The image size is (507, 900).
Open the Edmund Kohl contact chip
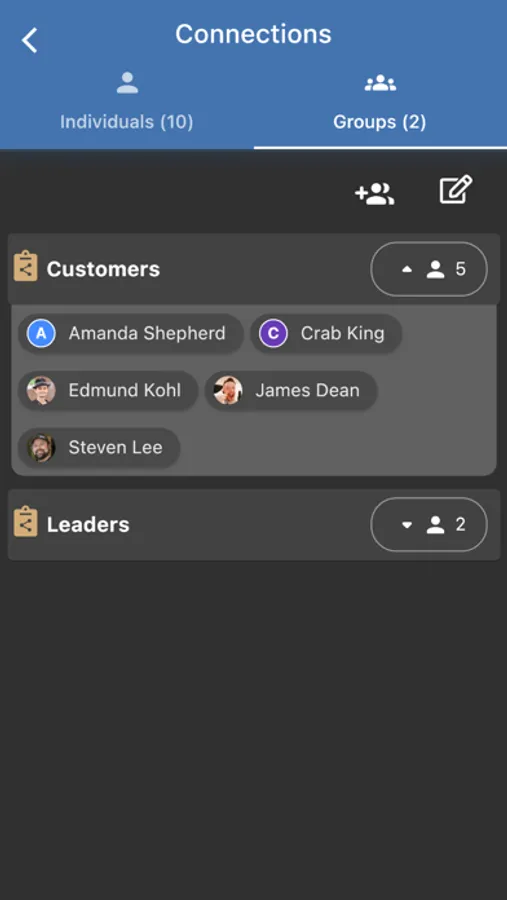(108, 390)
